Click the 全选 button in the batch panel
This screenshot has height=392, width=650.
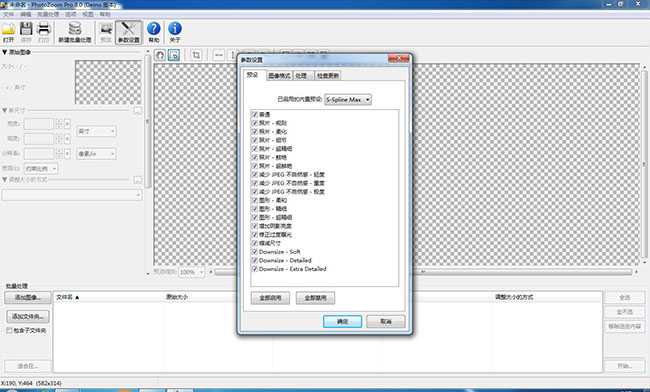pos(625,297)
